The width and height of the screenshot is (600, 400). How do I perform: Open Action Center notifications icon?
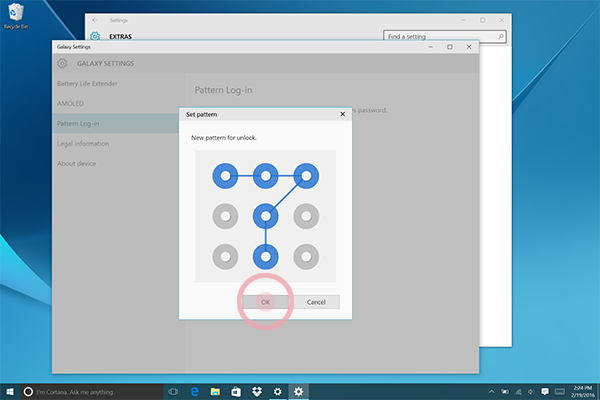click(x=545, y=392)
